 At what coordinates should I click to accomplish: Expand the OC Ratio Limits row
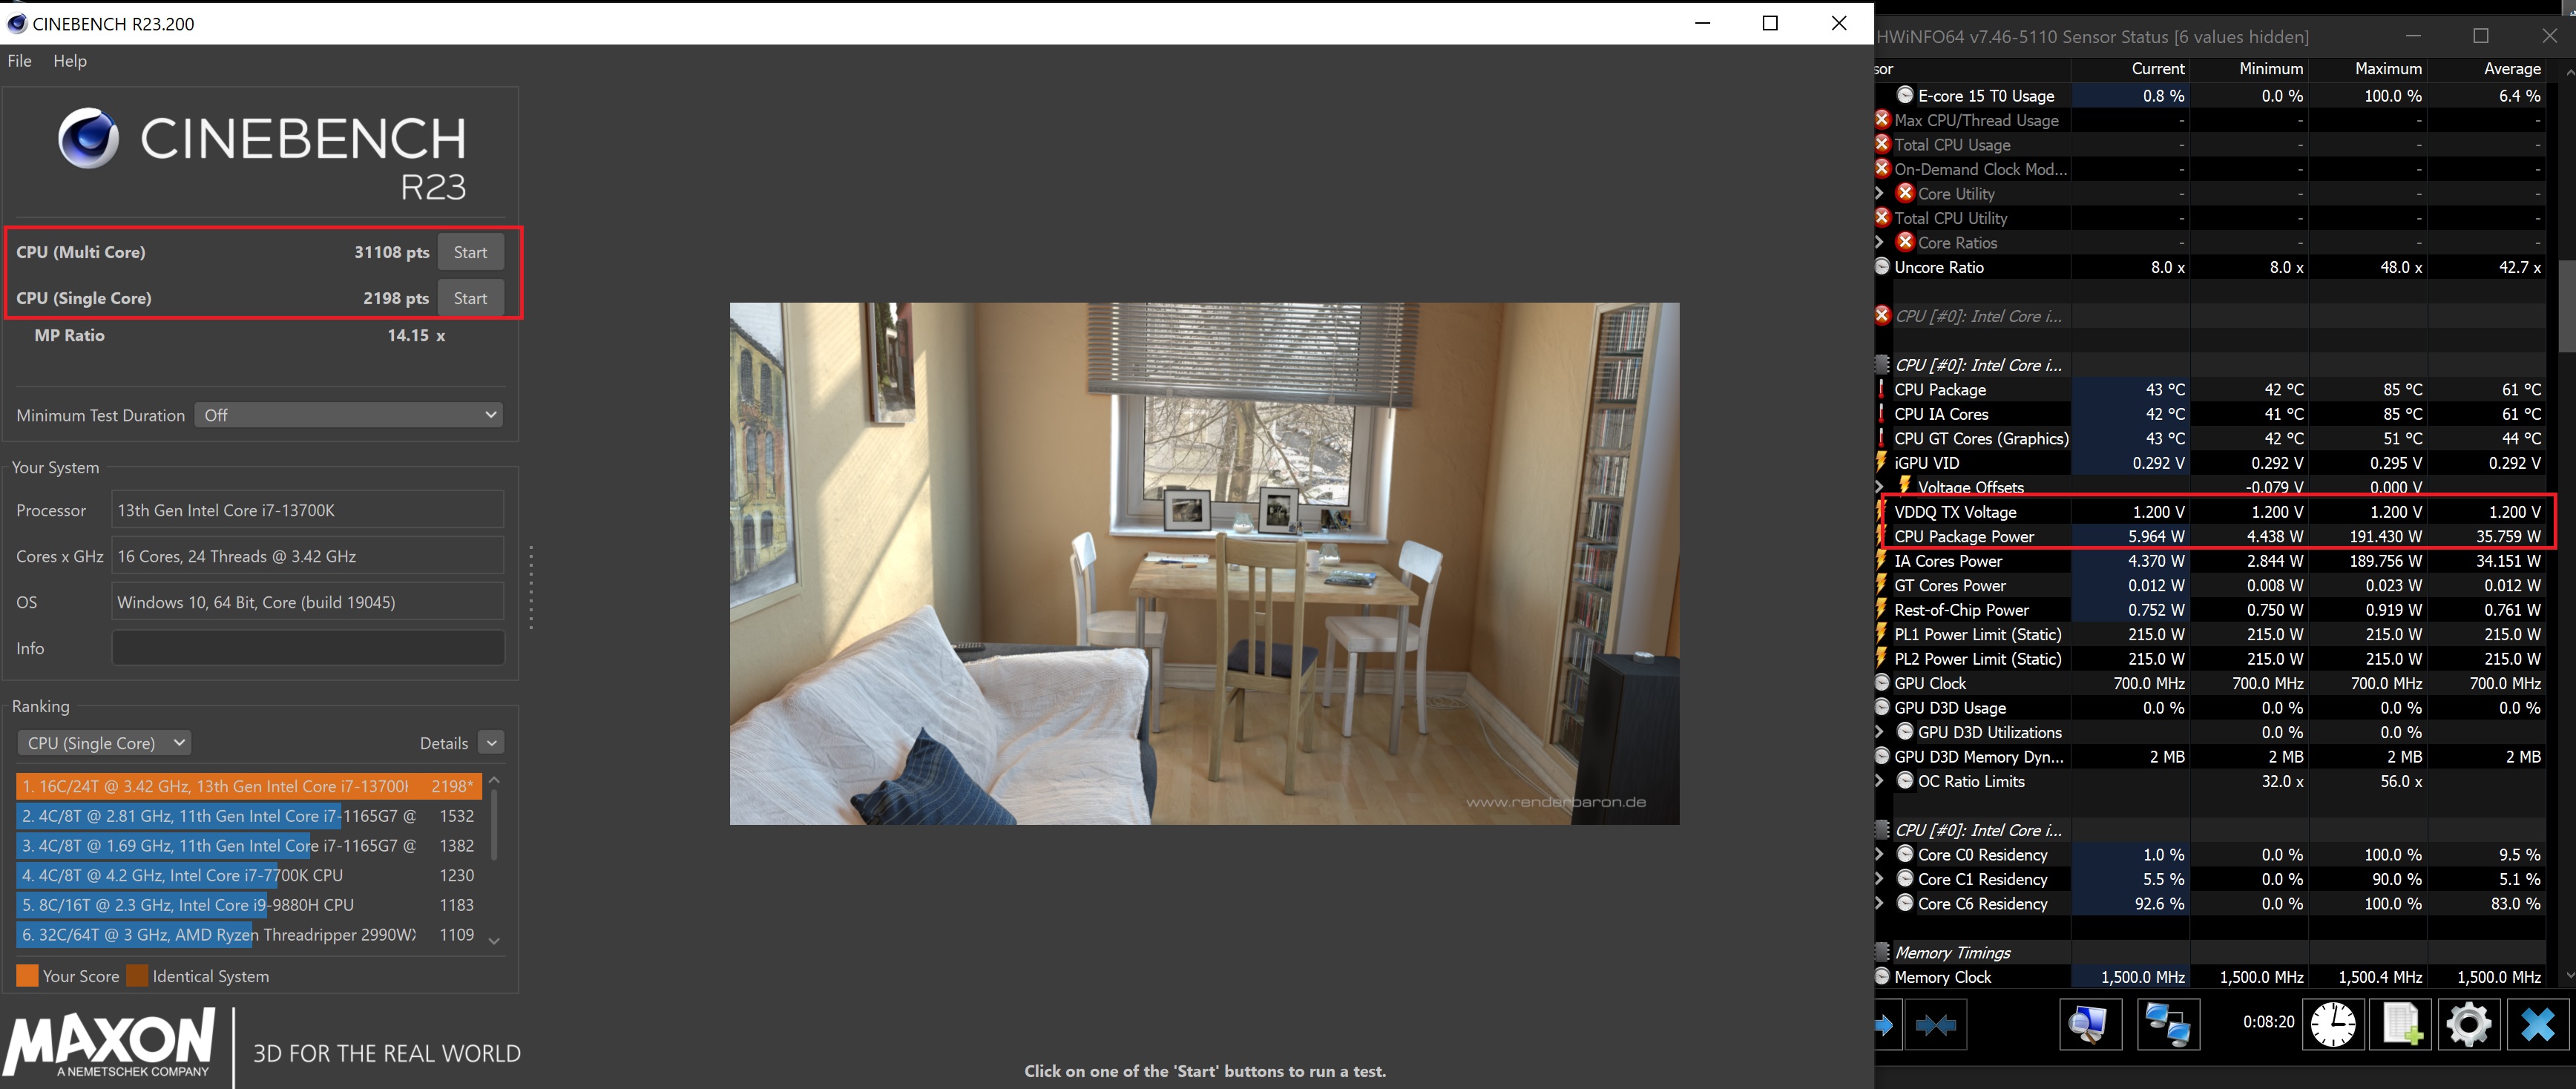[1880, 781]
